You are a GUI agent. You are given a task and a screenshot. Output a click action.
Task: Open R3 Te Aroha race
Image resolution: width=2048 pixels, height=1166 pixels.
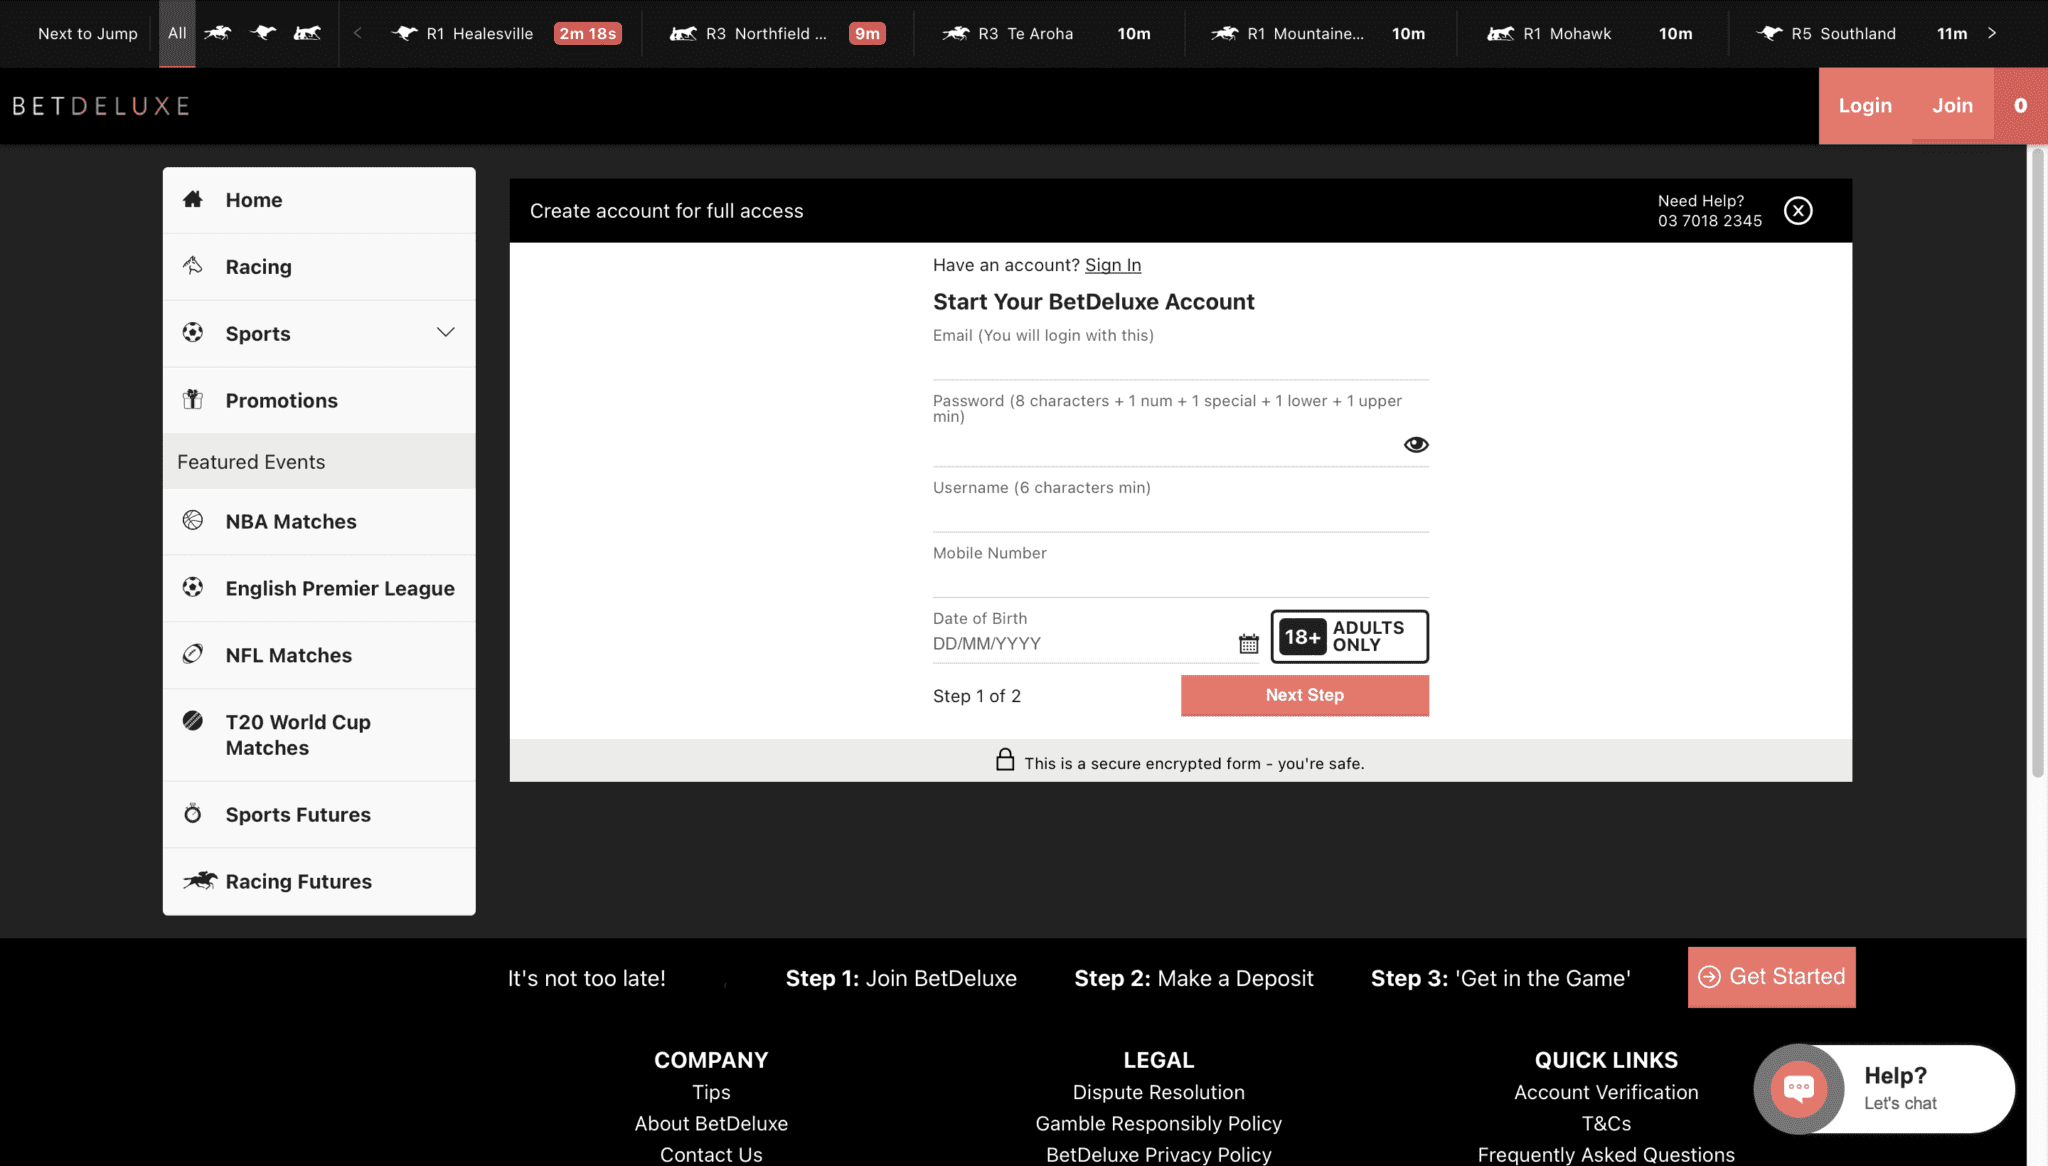tap(1046, 33)
